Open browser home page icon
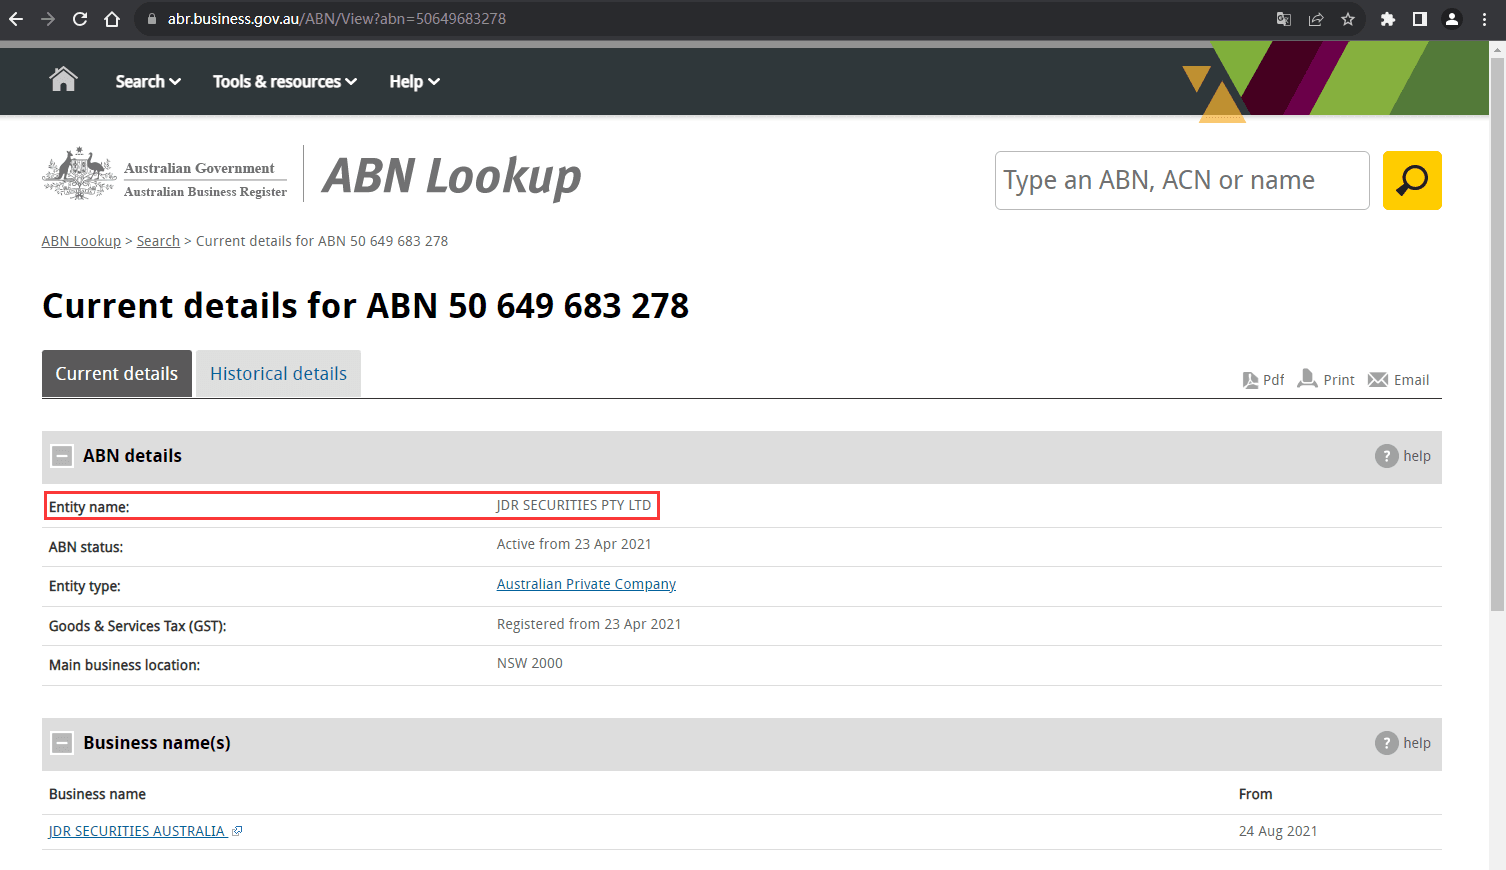 point(112,19)
